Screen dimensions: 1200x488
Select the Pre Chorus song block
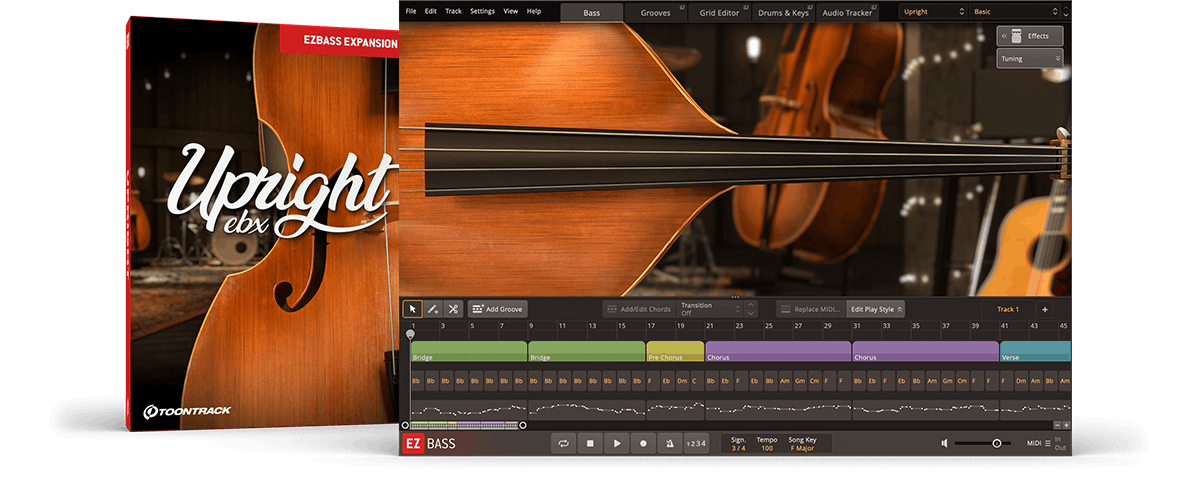click(675, 352)
